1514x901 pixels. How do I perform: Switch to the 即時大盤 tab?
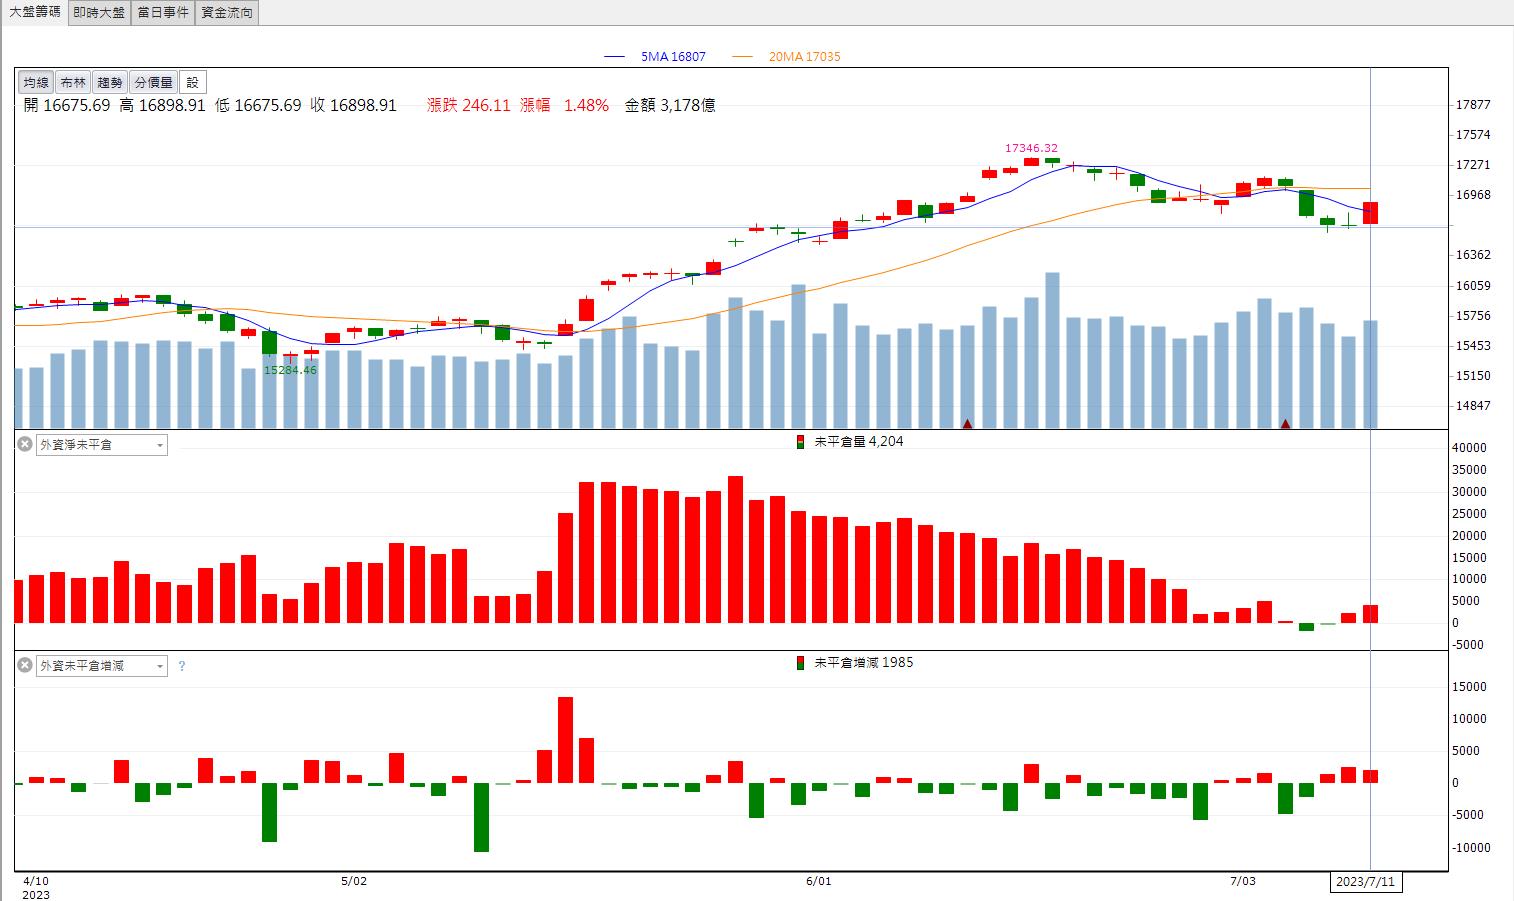pyautogui.click(x=100, y=13)
